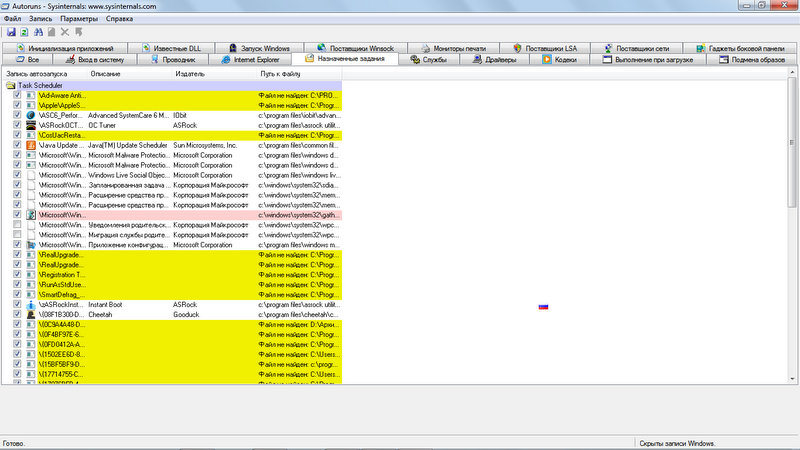Switch to the Подмена образов tab

[752, 60]
